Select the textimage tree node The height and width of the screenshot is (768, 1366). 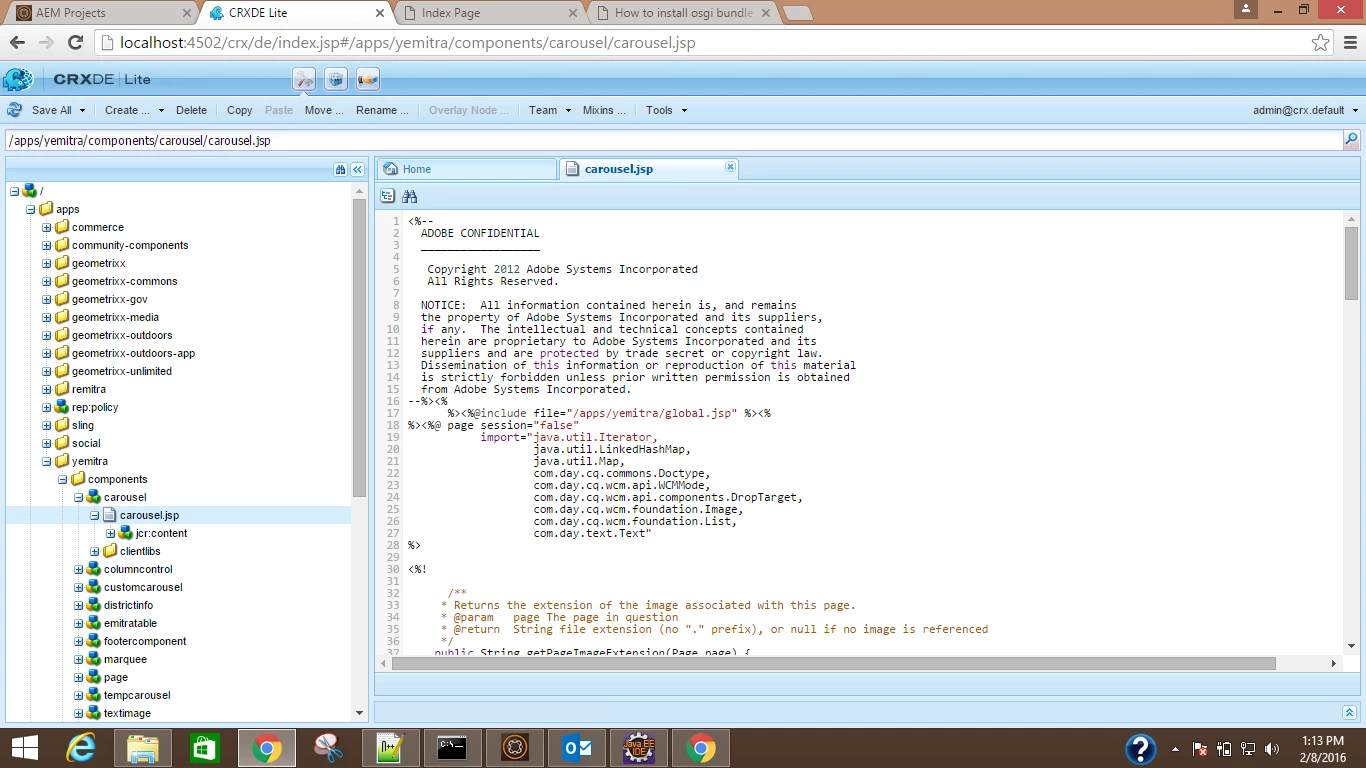127,713
